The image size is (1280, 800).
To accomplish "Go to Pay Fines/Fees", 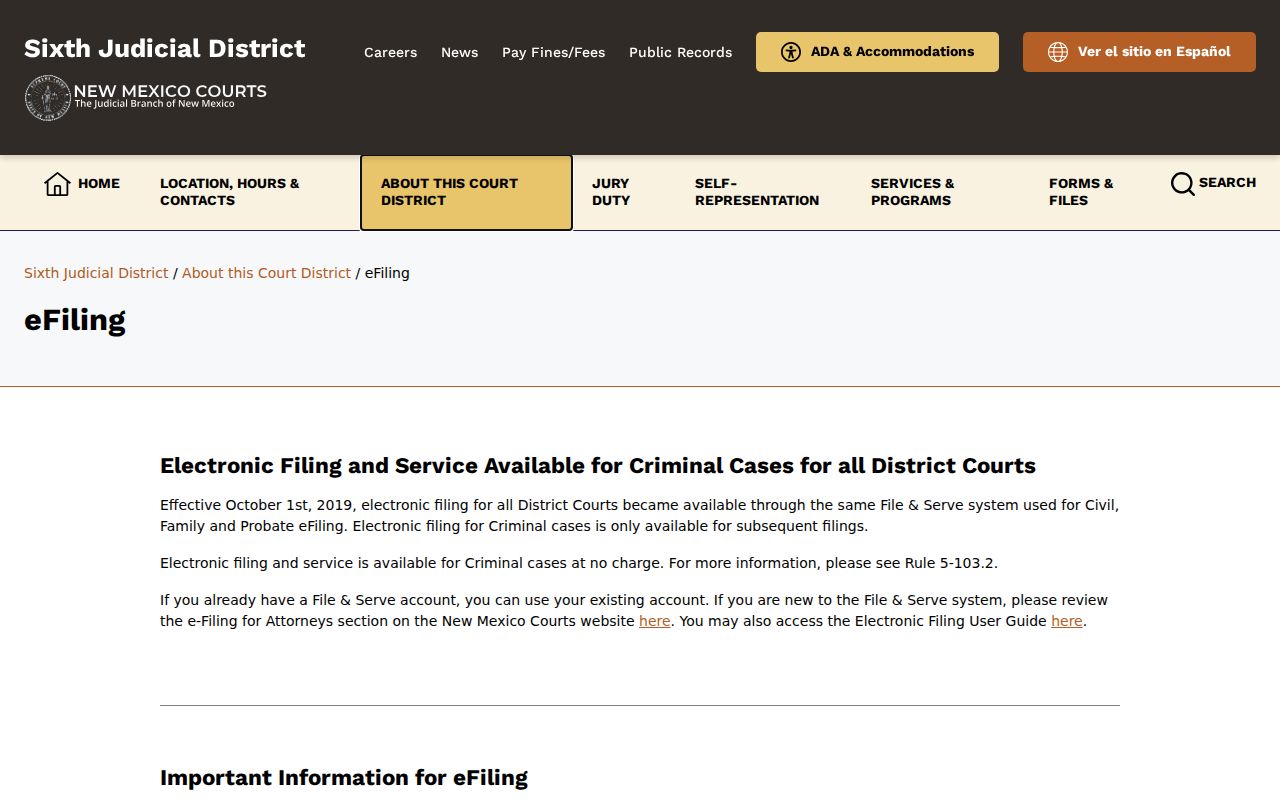I will [553, 52].
